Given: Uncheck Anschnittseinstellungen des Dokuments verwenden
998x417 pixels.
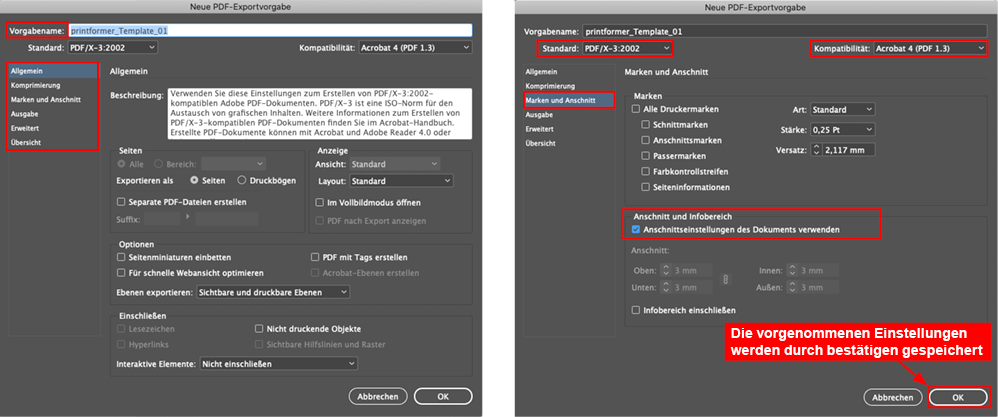Looking at the screenshot, I should pyautogui.click(x=636, y=229).
